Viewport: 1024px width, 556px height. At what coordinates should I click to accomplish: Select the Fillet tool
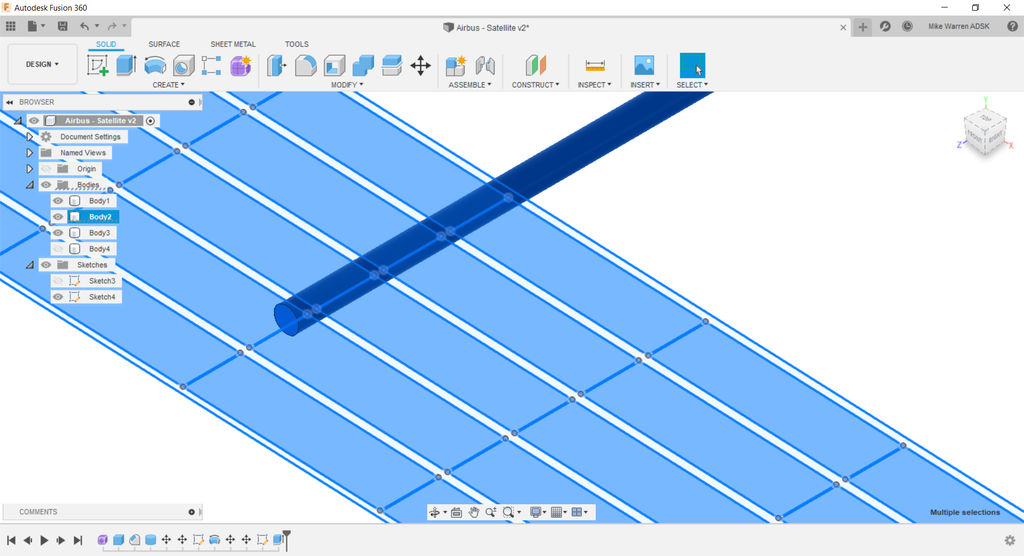[x=306, y=65]
